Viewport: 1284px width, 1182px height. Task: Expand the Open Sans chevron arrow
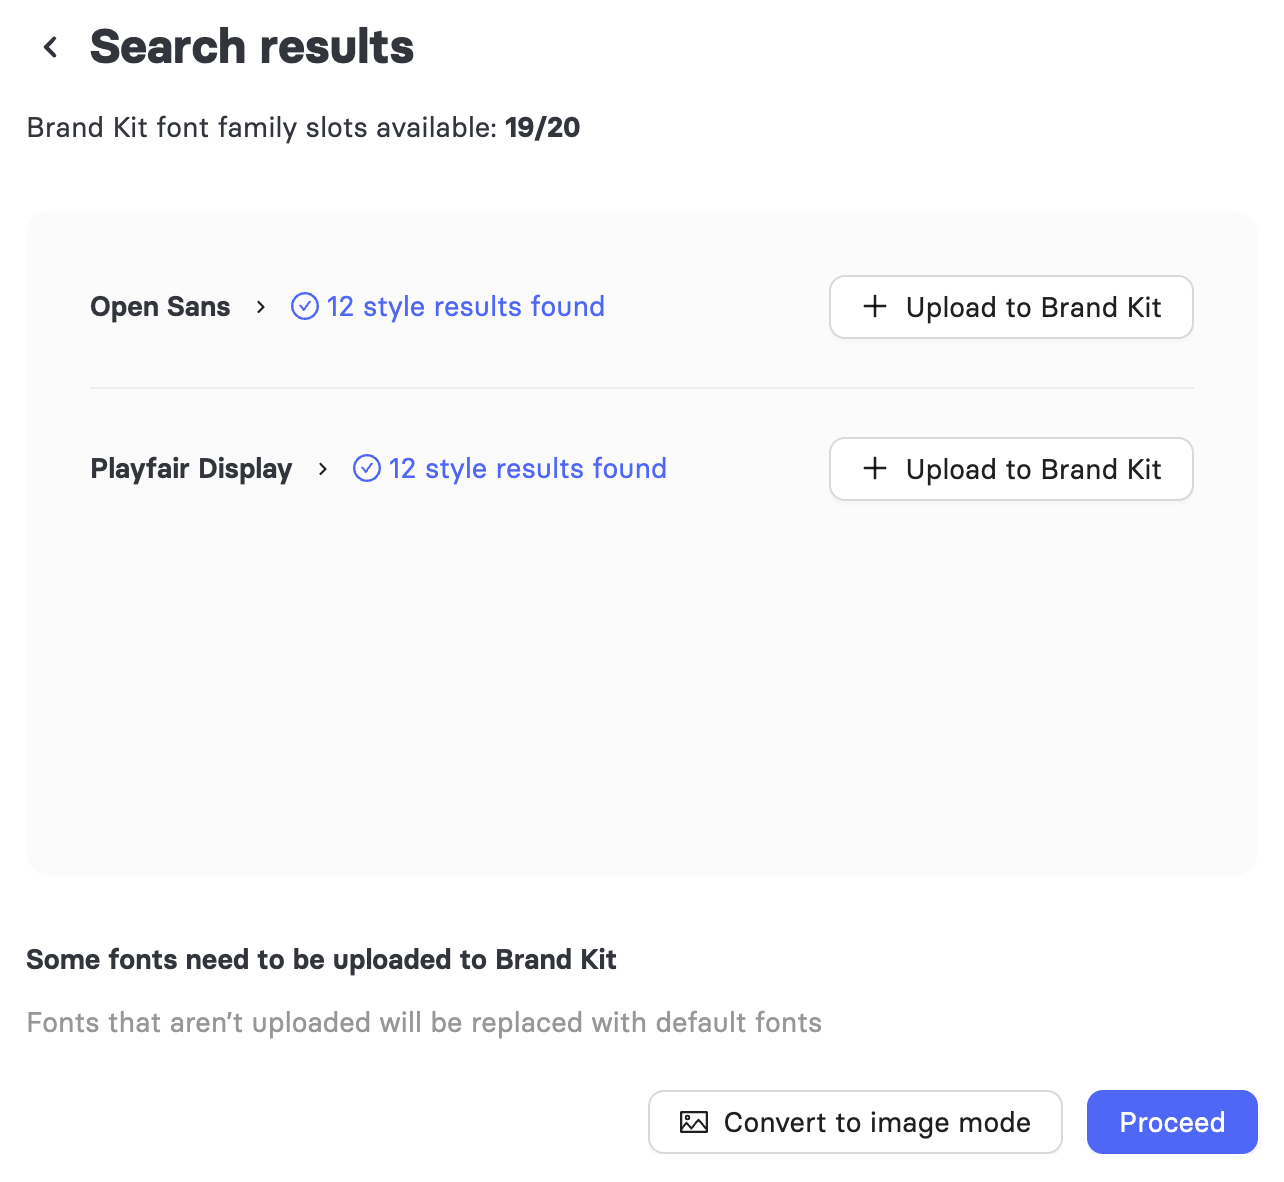261,307
